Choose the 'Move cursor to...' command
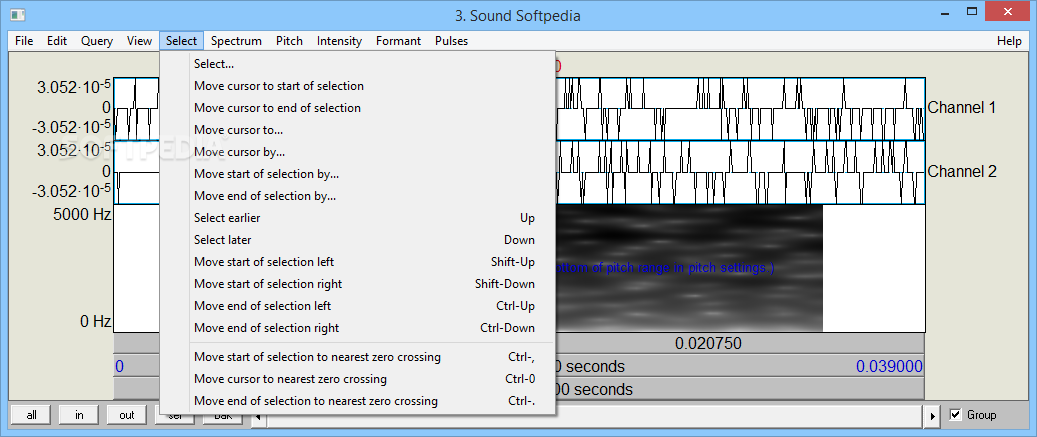The width and height of the screenshot is (1037, 437). coord(357,130)
